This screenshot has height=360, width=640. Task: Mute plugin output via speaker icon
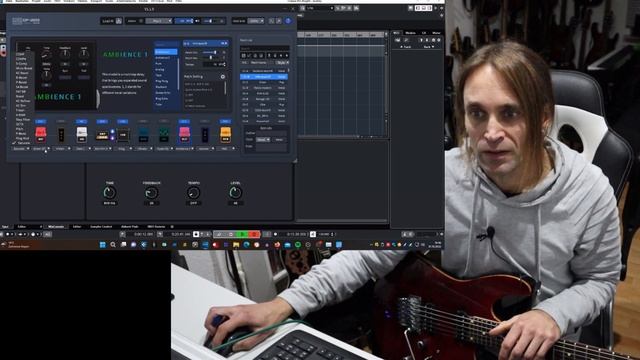coord(198,21)
